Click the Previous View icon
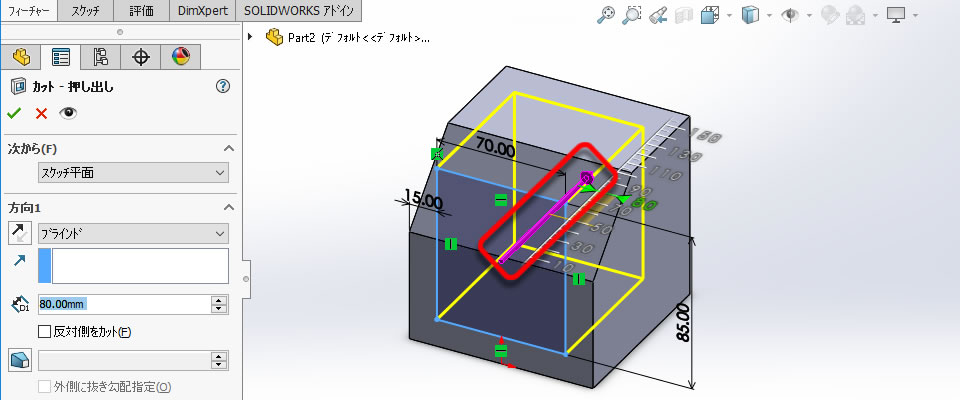The image size is (960, 400). tap(657, 15)
